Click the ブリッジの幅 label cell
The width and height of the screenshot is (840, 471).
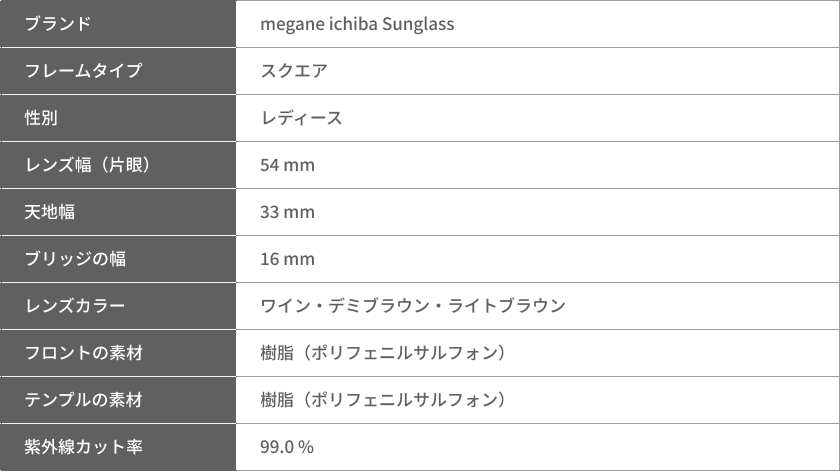(118, 259)
